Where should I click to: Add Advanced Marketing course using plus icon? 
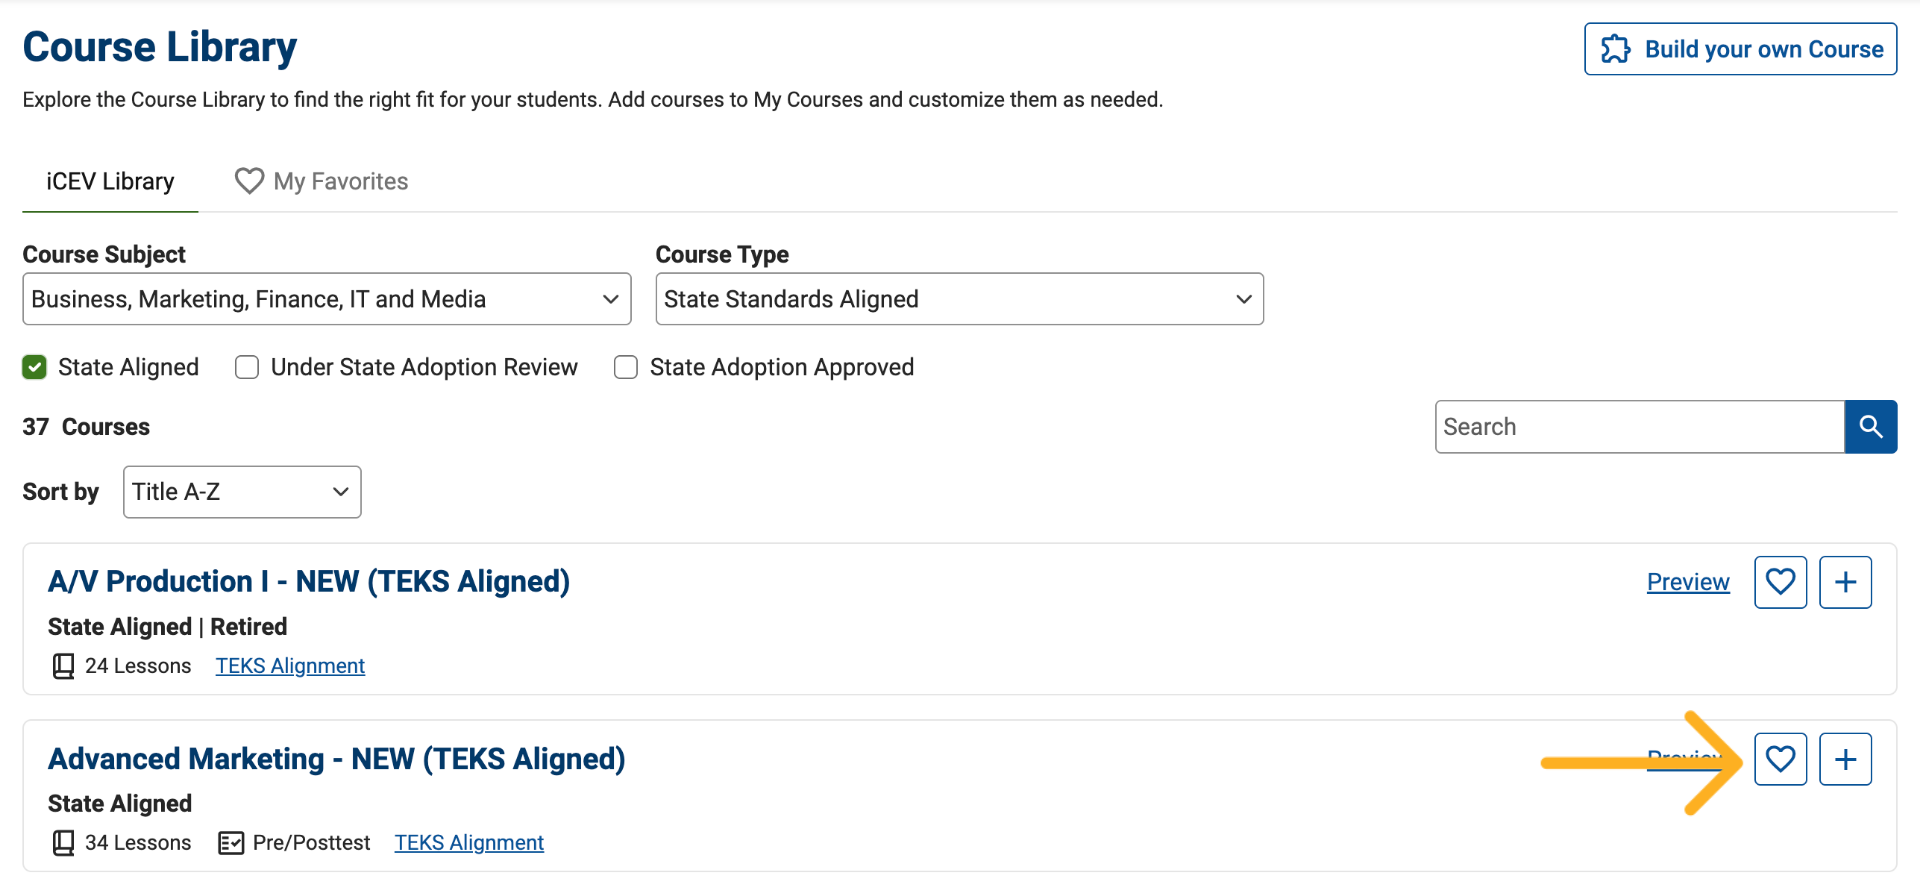coord(1845,759)
